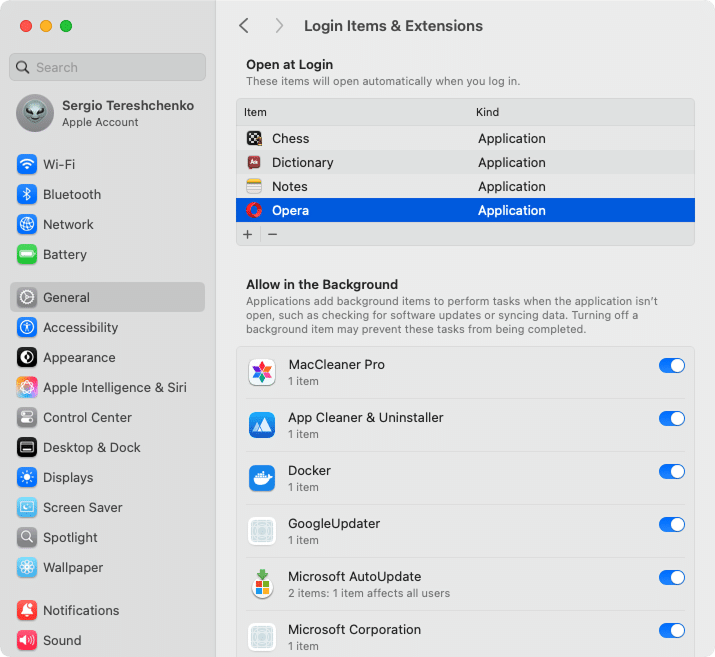Go back with the left chevron
This screenshot has width=715, height=657.
click(244, 26)
